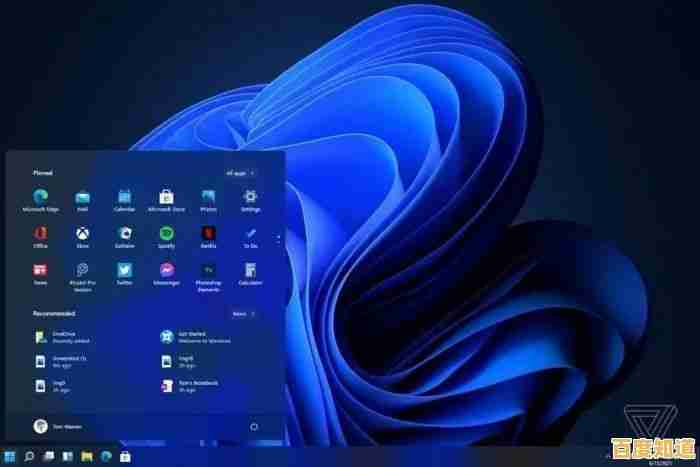This screenshot has width=700, height=467.
Task: Launch the Xbox app
Action: (x=82, y=234)
